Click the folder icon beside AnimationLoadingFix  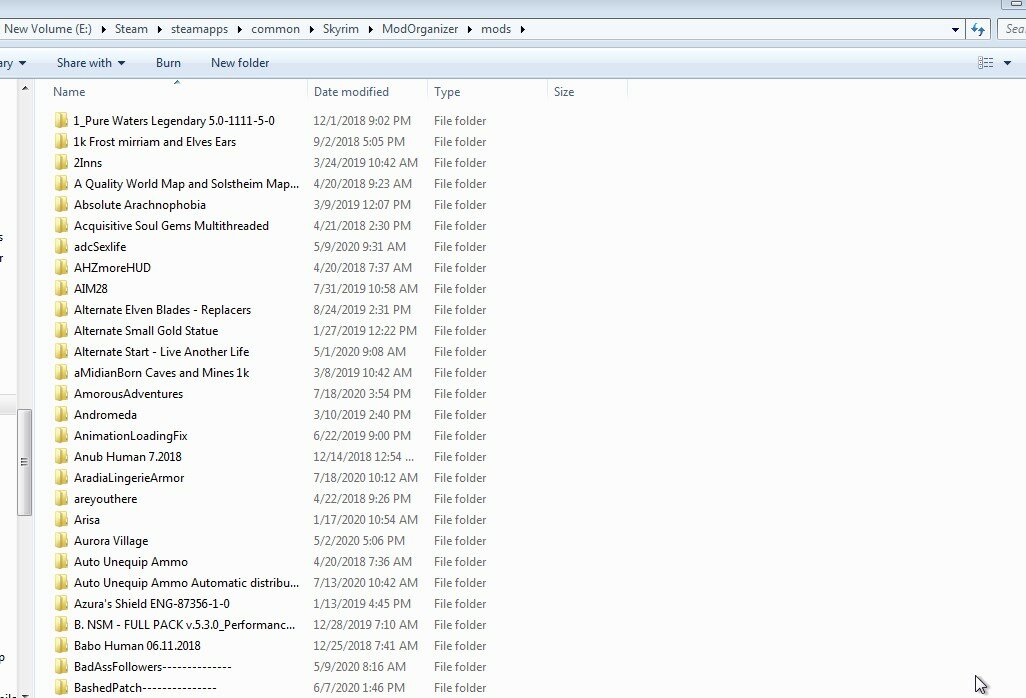pyautogui.click(x=61, y=435)
